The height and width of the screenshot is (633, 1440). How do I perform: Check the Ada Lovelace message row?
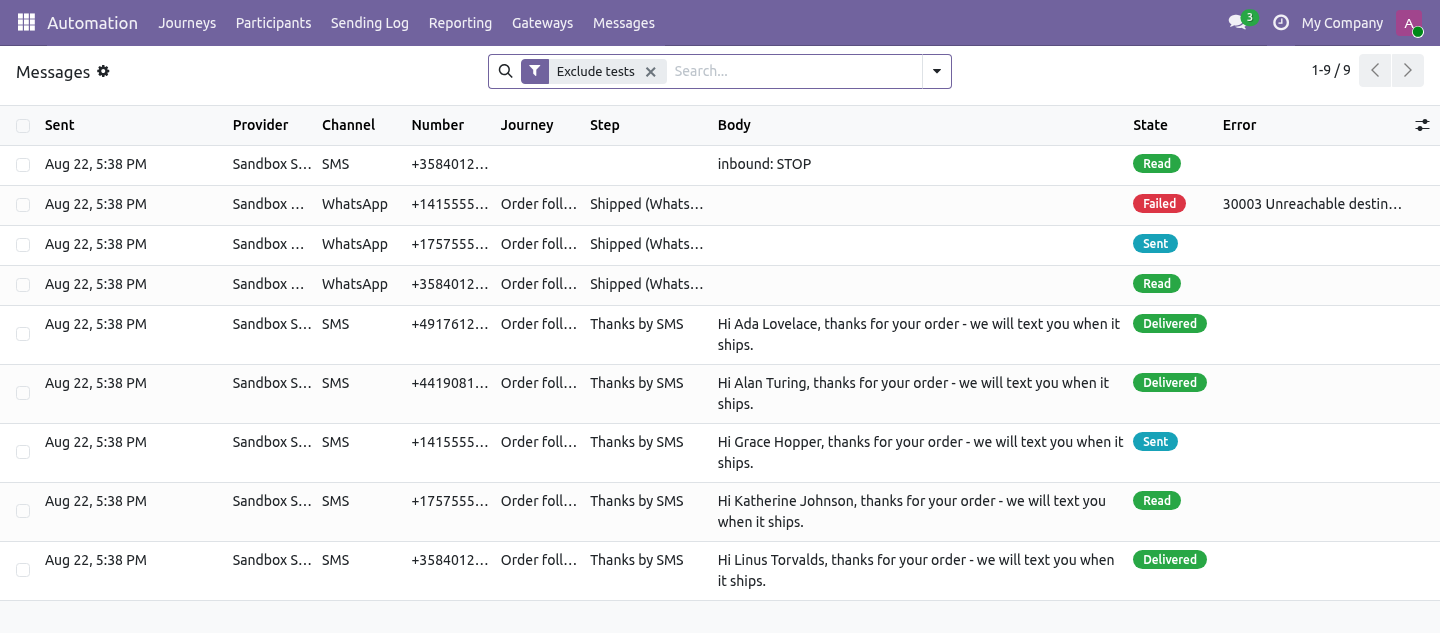pyautogui.click(x=23, y=334)
